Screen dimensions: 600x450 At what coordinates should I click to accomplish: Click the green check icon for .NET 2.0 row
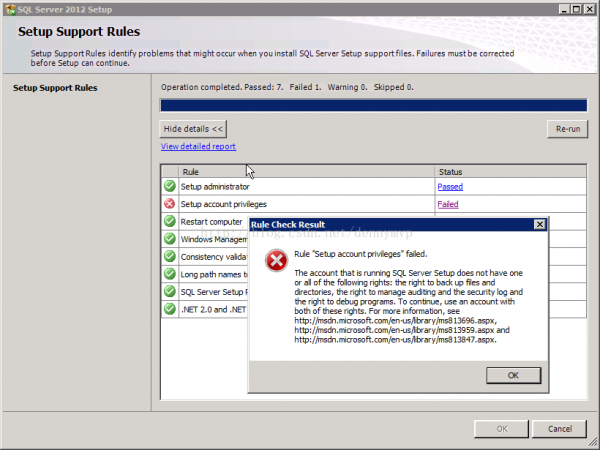170,309
